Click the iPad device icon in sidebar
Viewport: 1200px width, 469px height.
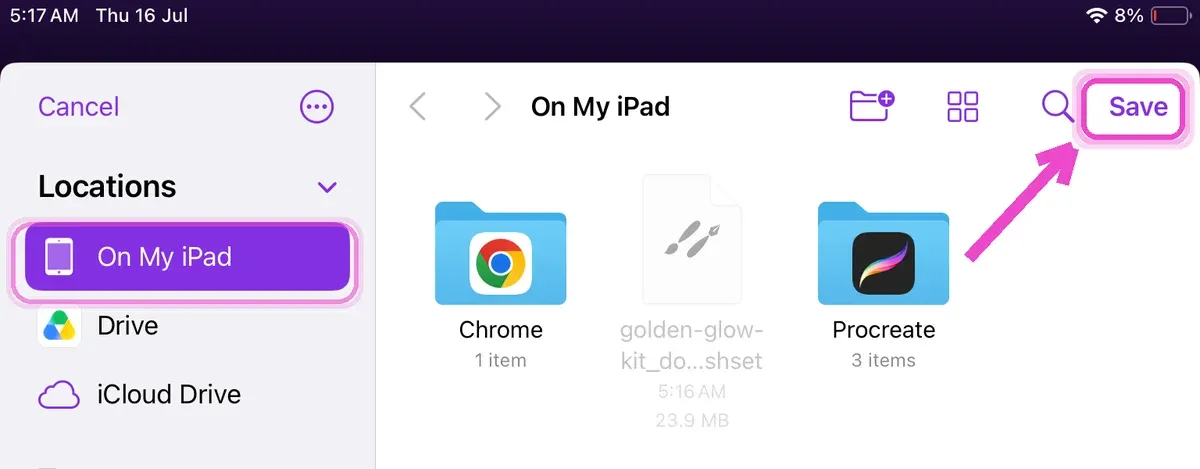[x=59, y=258]
